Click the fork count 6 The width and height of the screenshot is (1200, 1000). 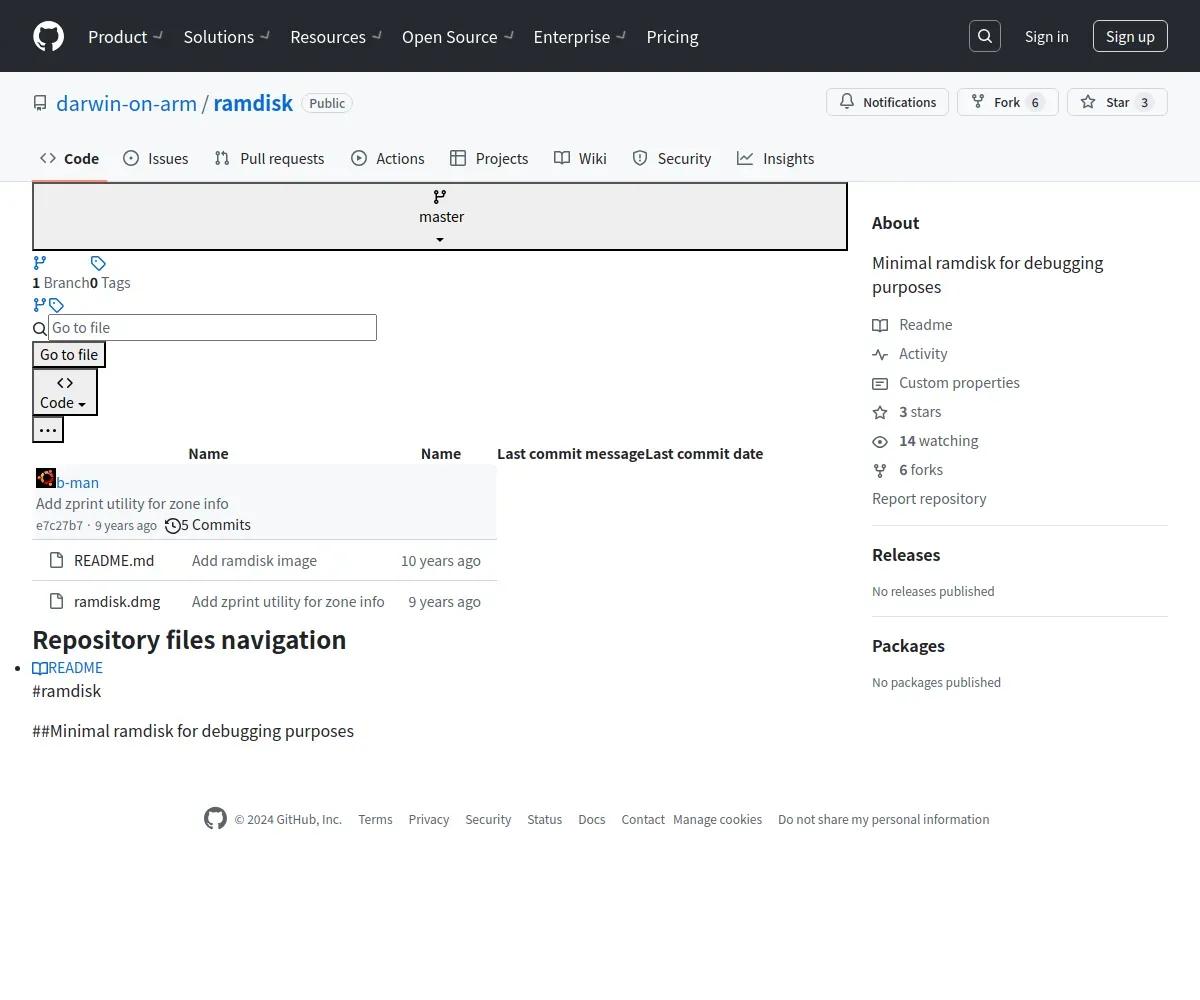click(1035, 102)
